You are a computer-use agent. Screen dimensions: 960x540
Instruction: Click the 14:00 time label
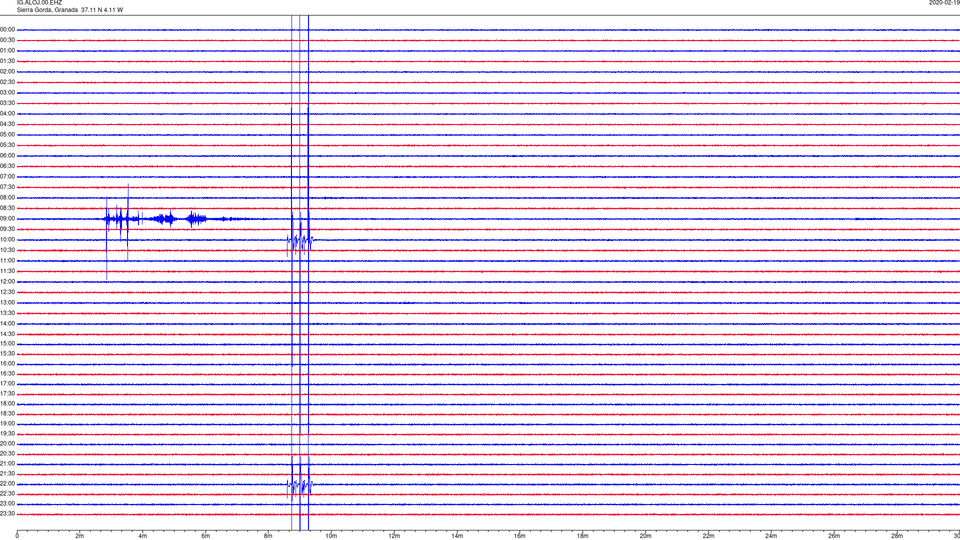point(7,324)
